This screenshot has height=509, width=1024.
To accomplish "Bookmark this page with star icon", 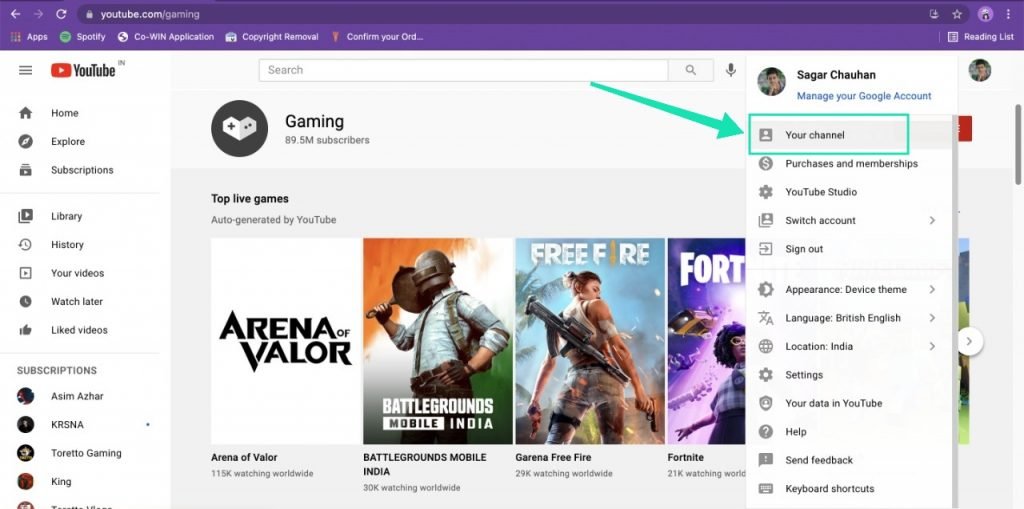I will point(957,14).
